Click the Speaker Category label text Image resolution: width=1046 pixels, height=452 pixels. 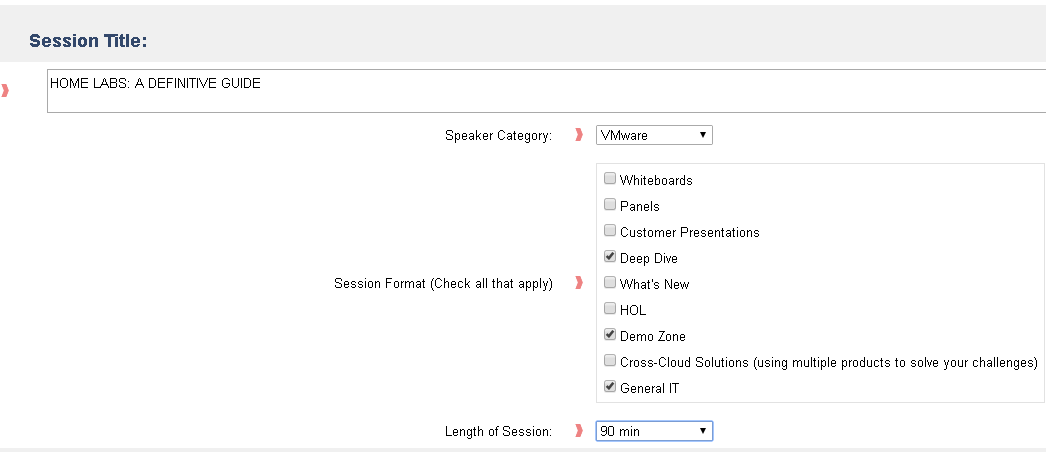tap(498, 136)
